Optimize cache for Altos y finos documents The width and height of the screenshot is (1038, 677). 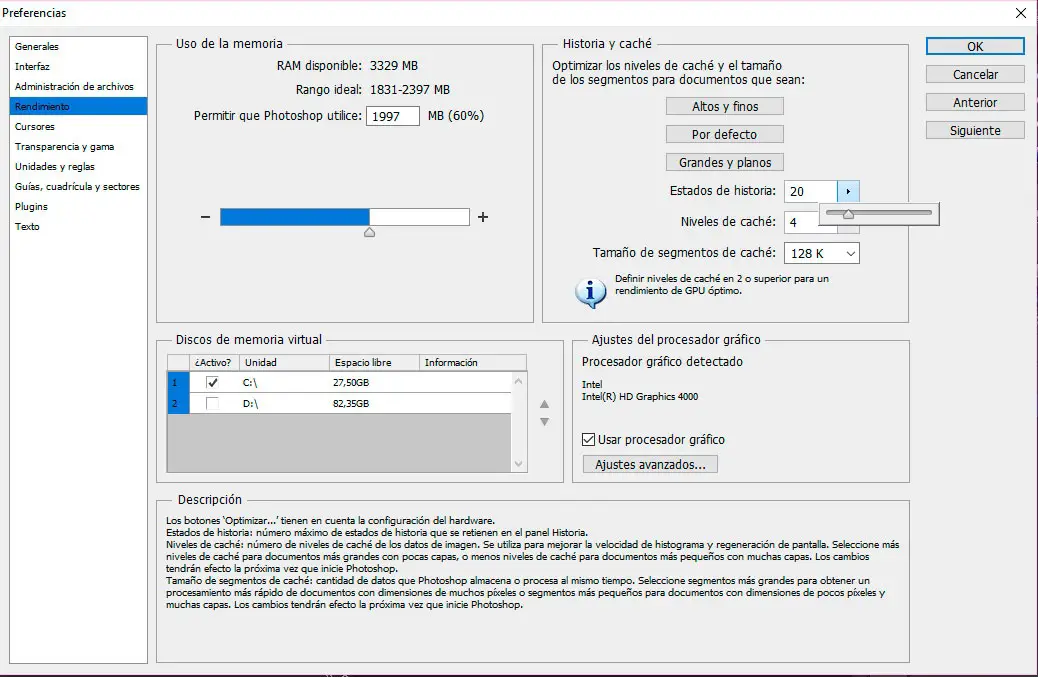tap(725, 107)
